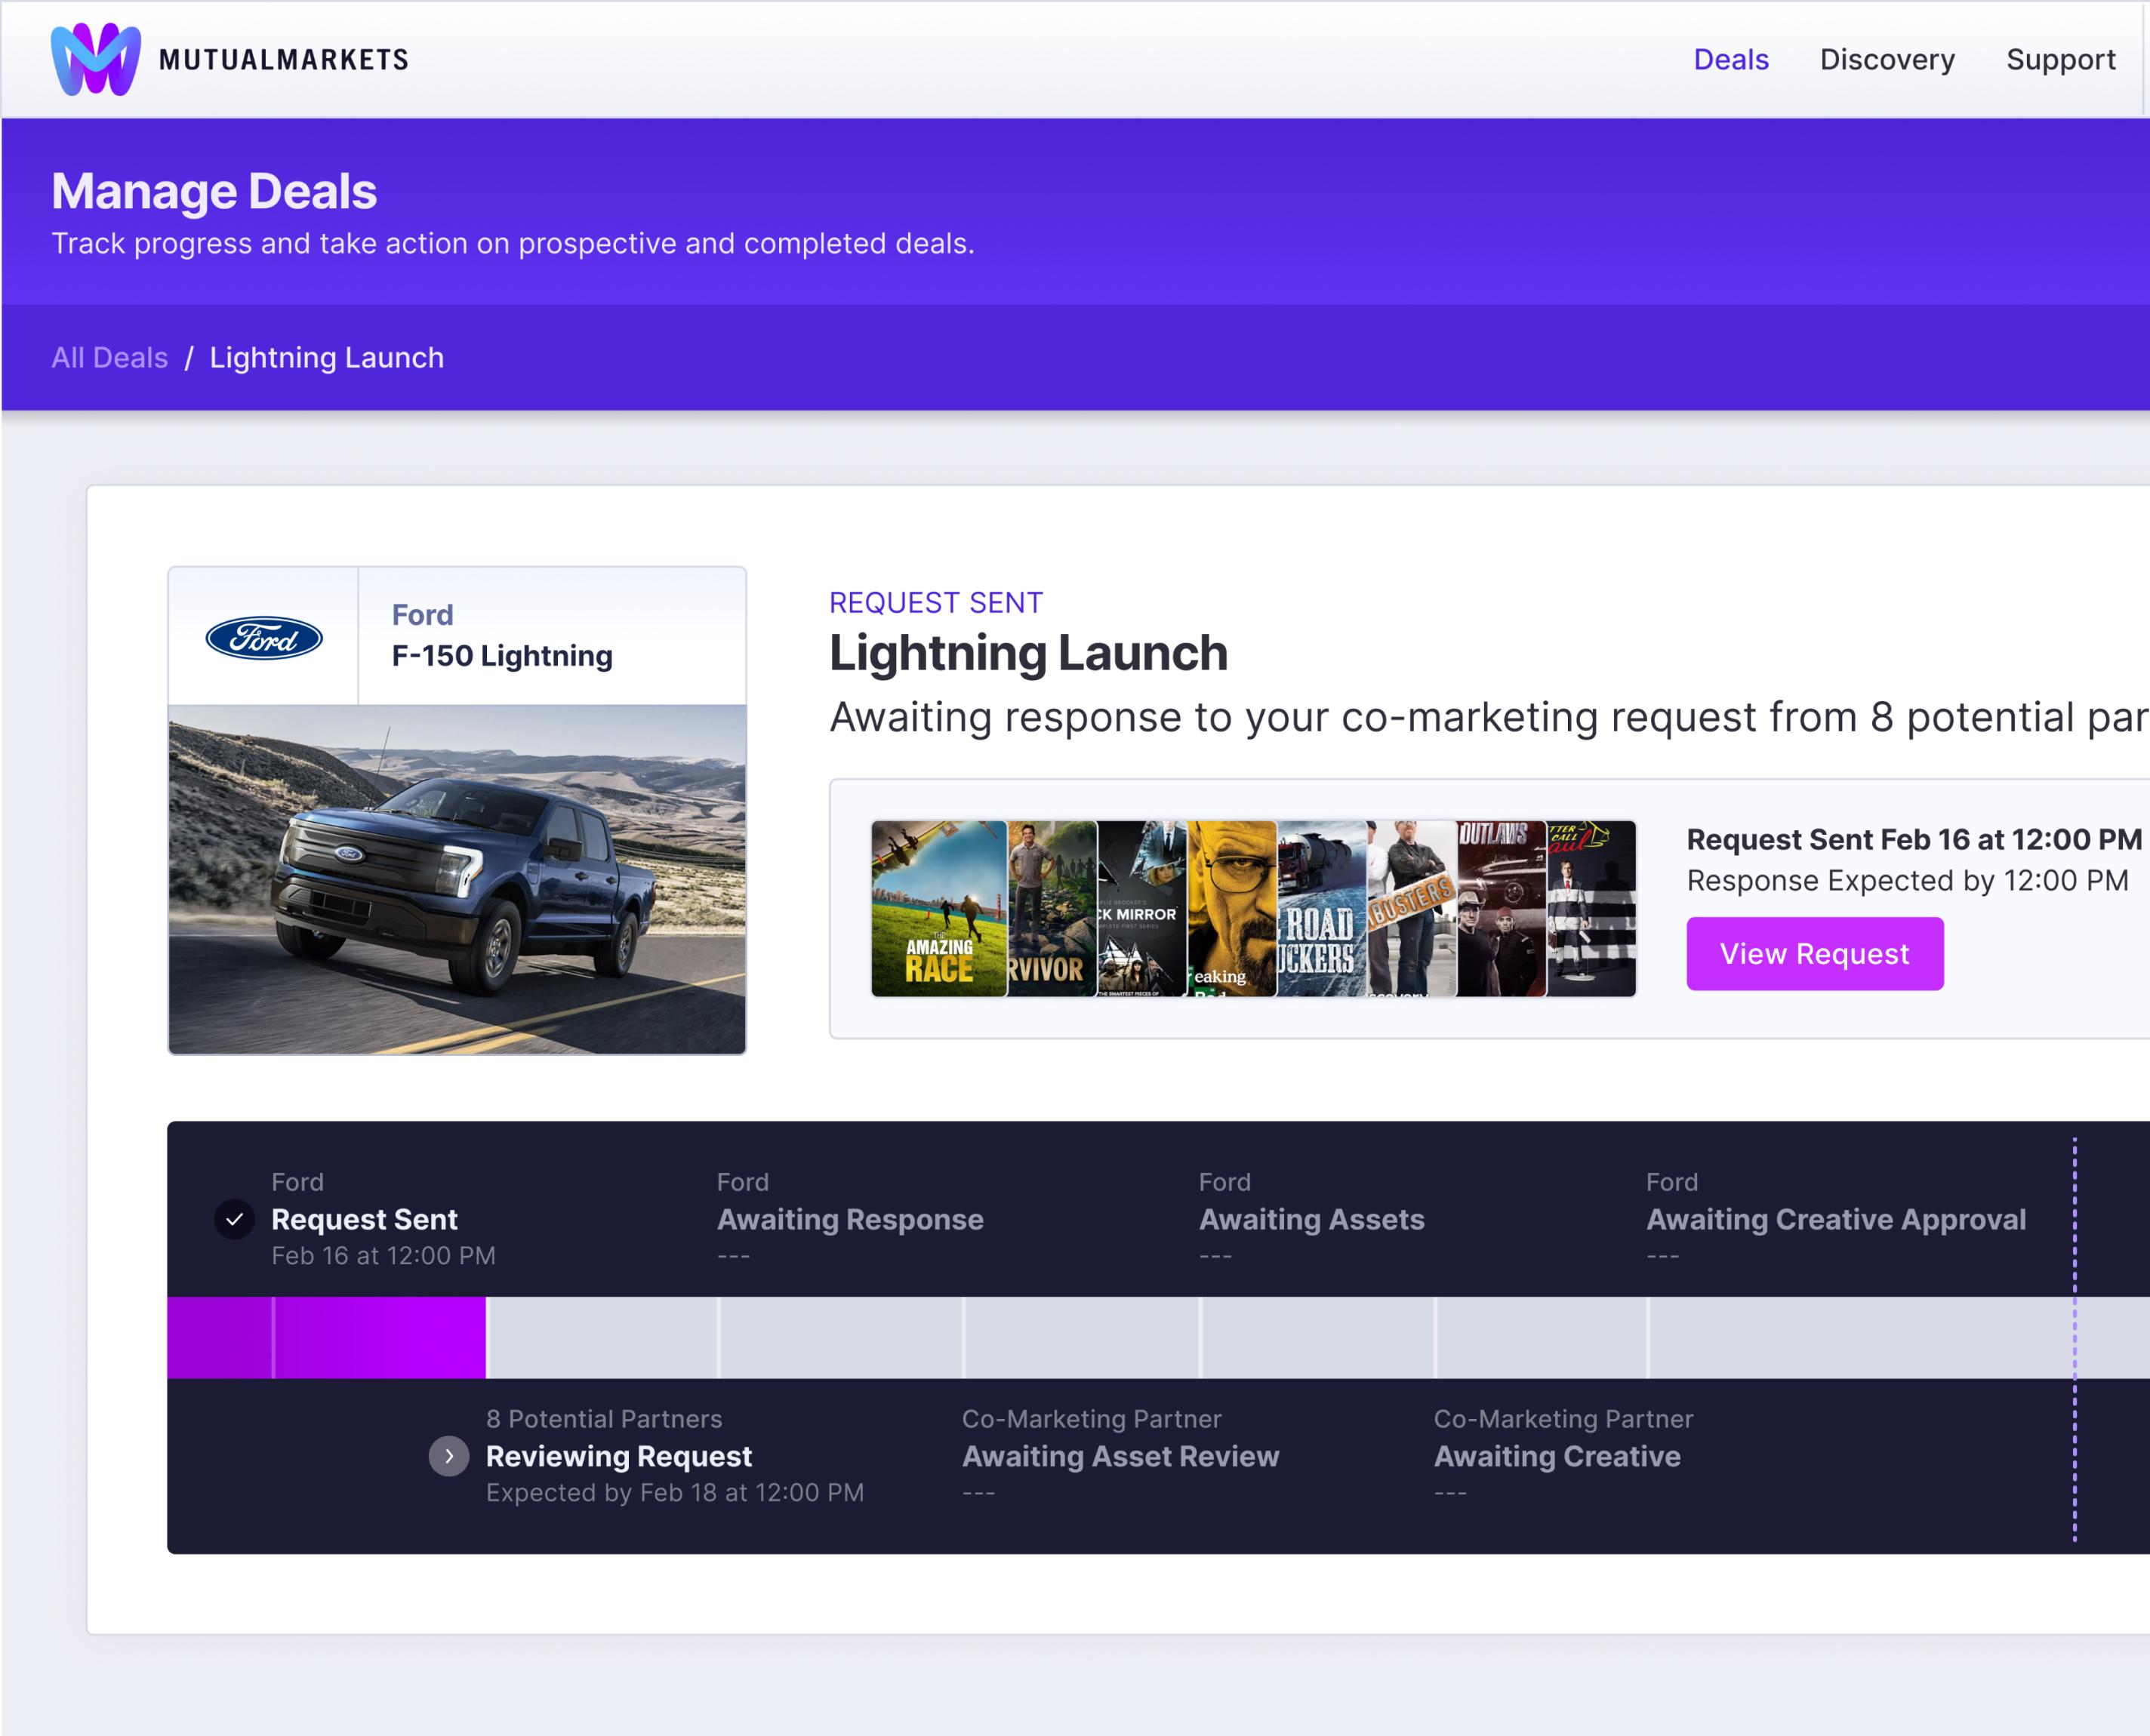
Task: Open the Better Call Saul poster
Action: point(1592,909)
